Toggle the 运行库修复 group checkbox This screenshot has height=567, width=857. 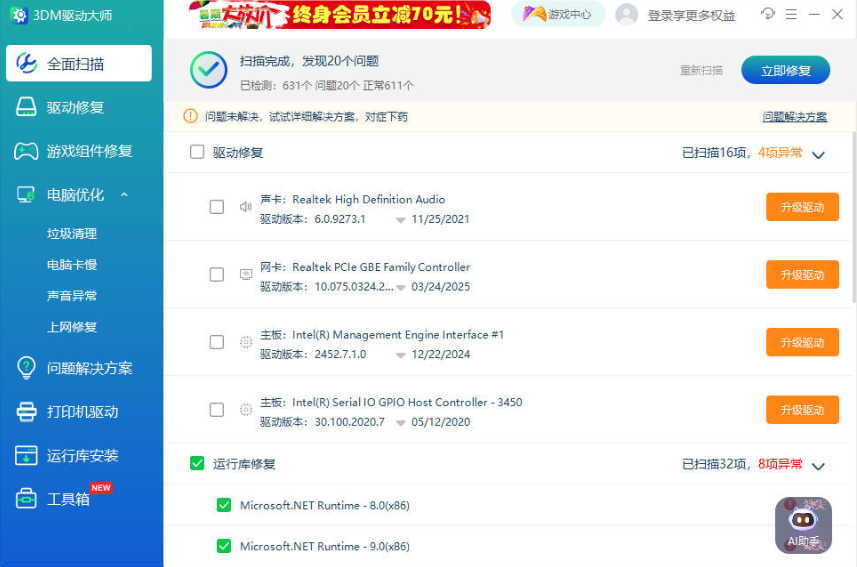[197, 463]
